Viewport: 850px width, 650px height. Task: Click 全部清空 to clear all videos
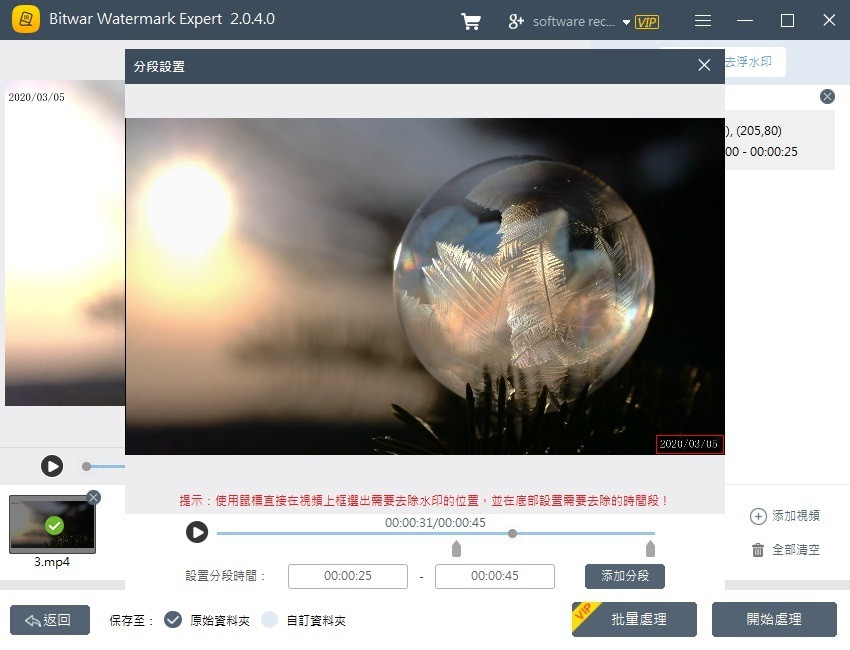coord(785,550)
